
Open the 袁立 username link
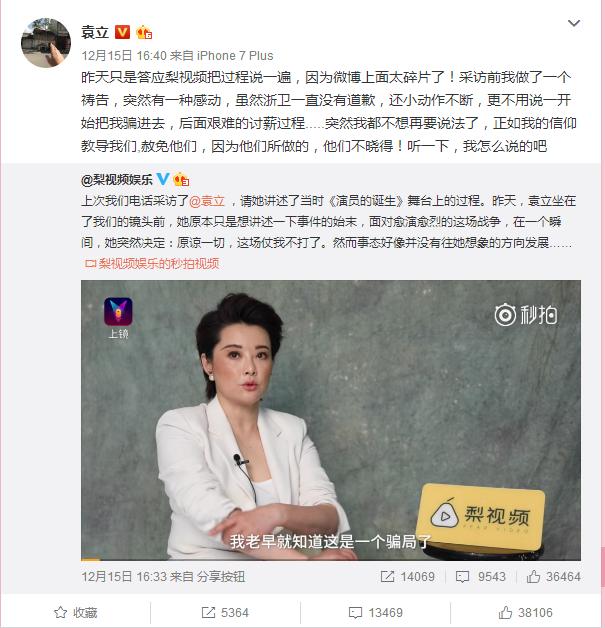95,32
